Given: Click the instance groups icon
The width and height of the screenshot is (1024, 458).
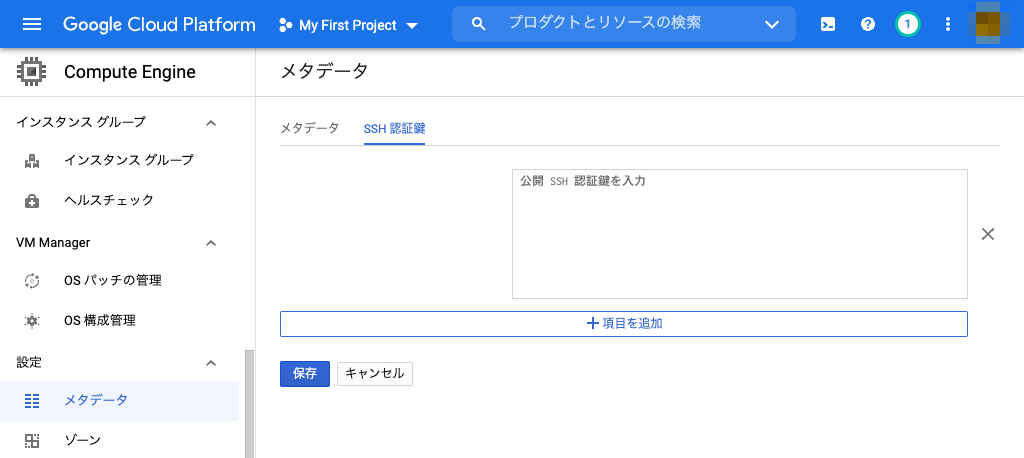Looking at the screenshot, I should tap(31, 161).
